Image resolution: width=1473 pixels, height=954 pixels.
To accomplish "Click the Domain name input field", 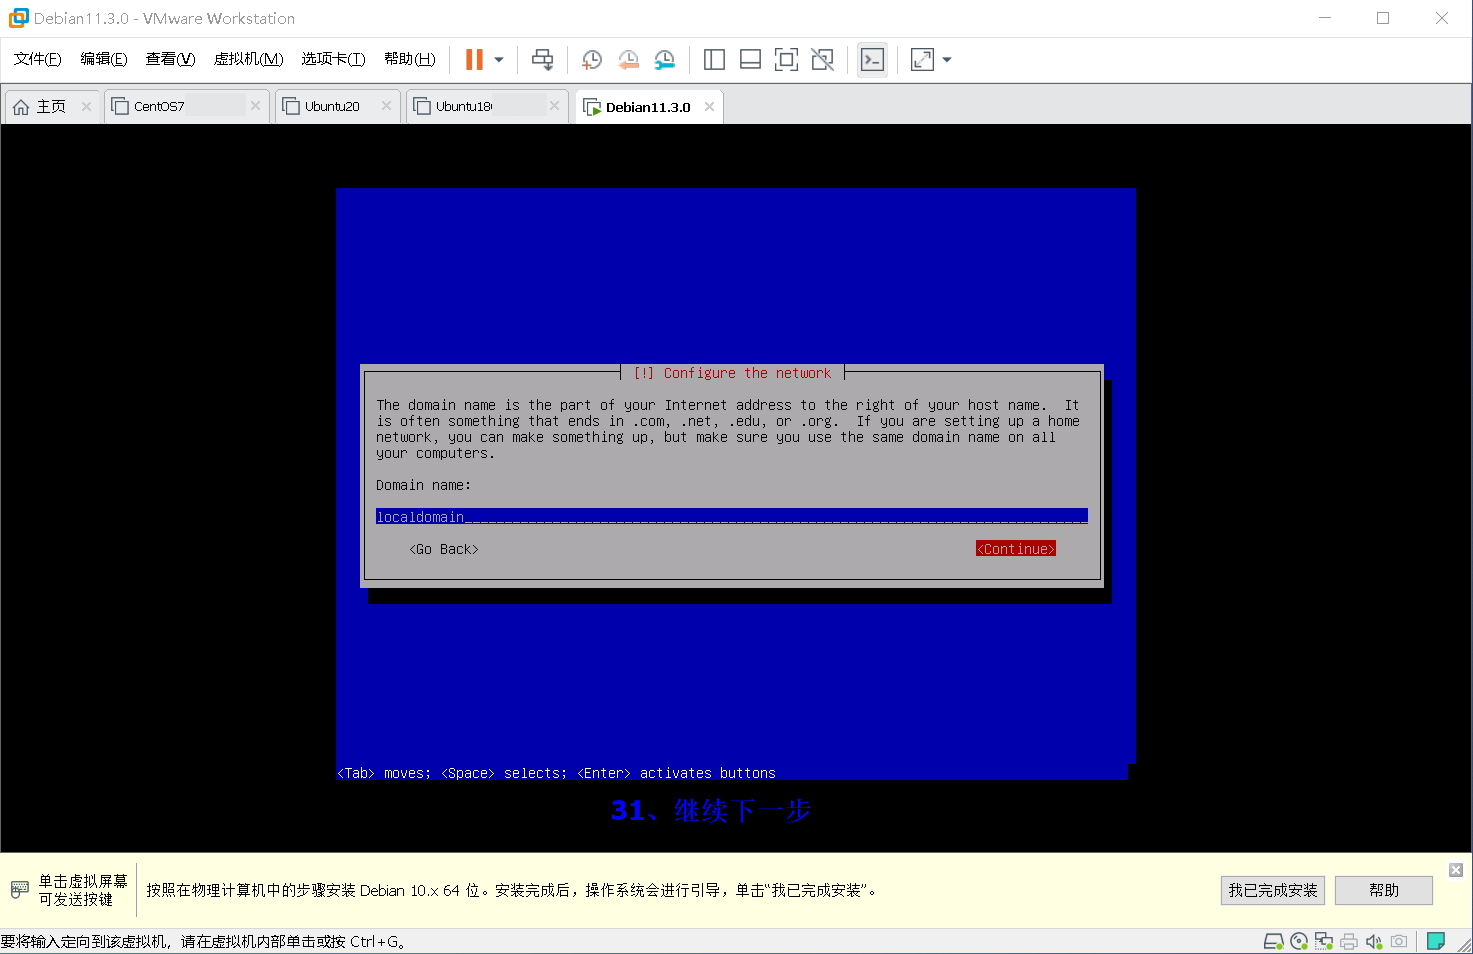I will [732, 517].
